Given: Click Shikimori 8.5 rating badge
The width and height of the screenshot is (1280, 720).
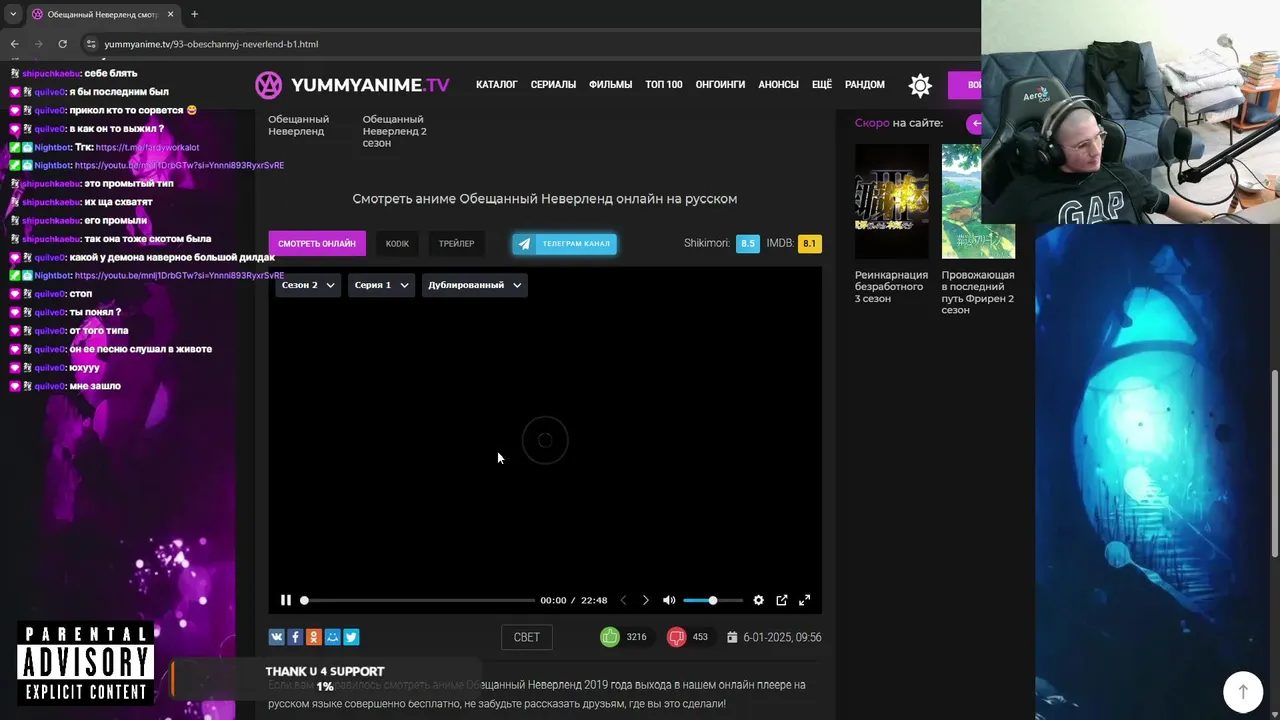Looking at the screenshot, I should point(748,243).
